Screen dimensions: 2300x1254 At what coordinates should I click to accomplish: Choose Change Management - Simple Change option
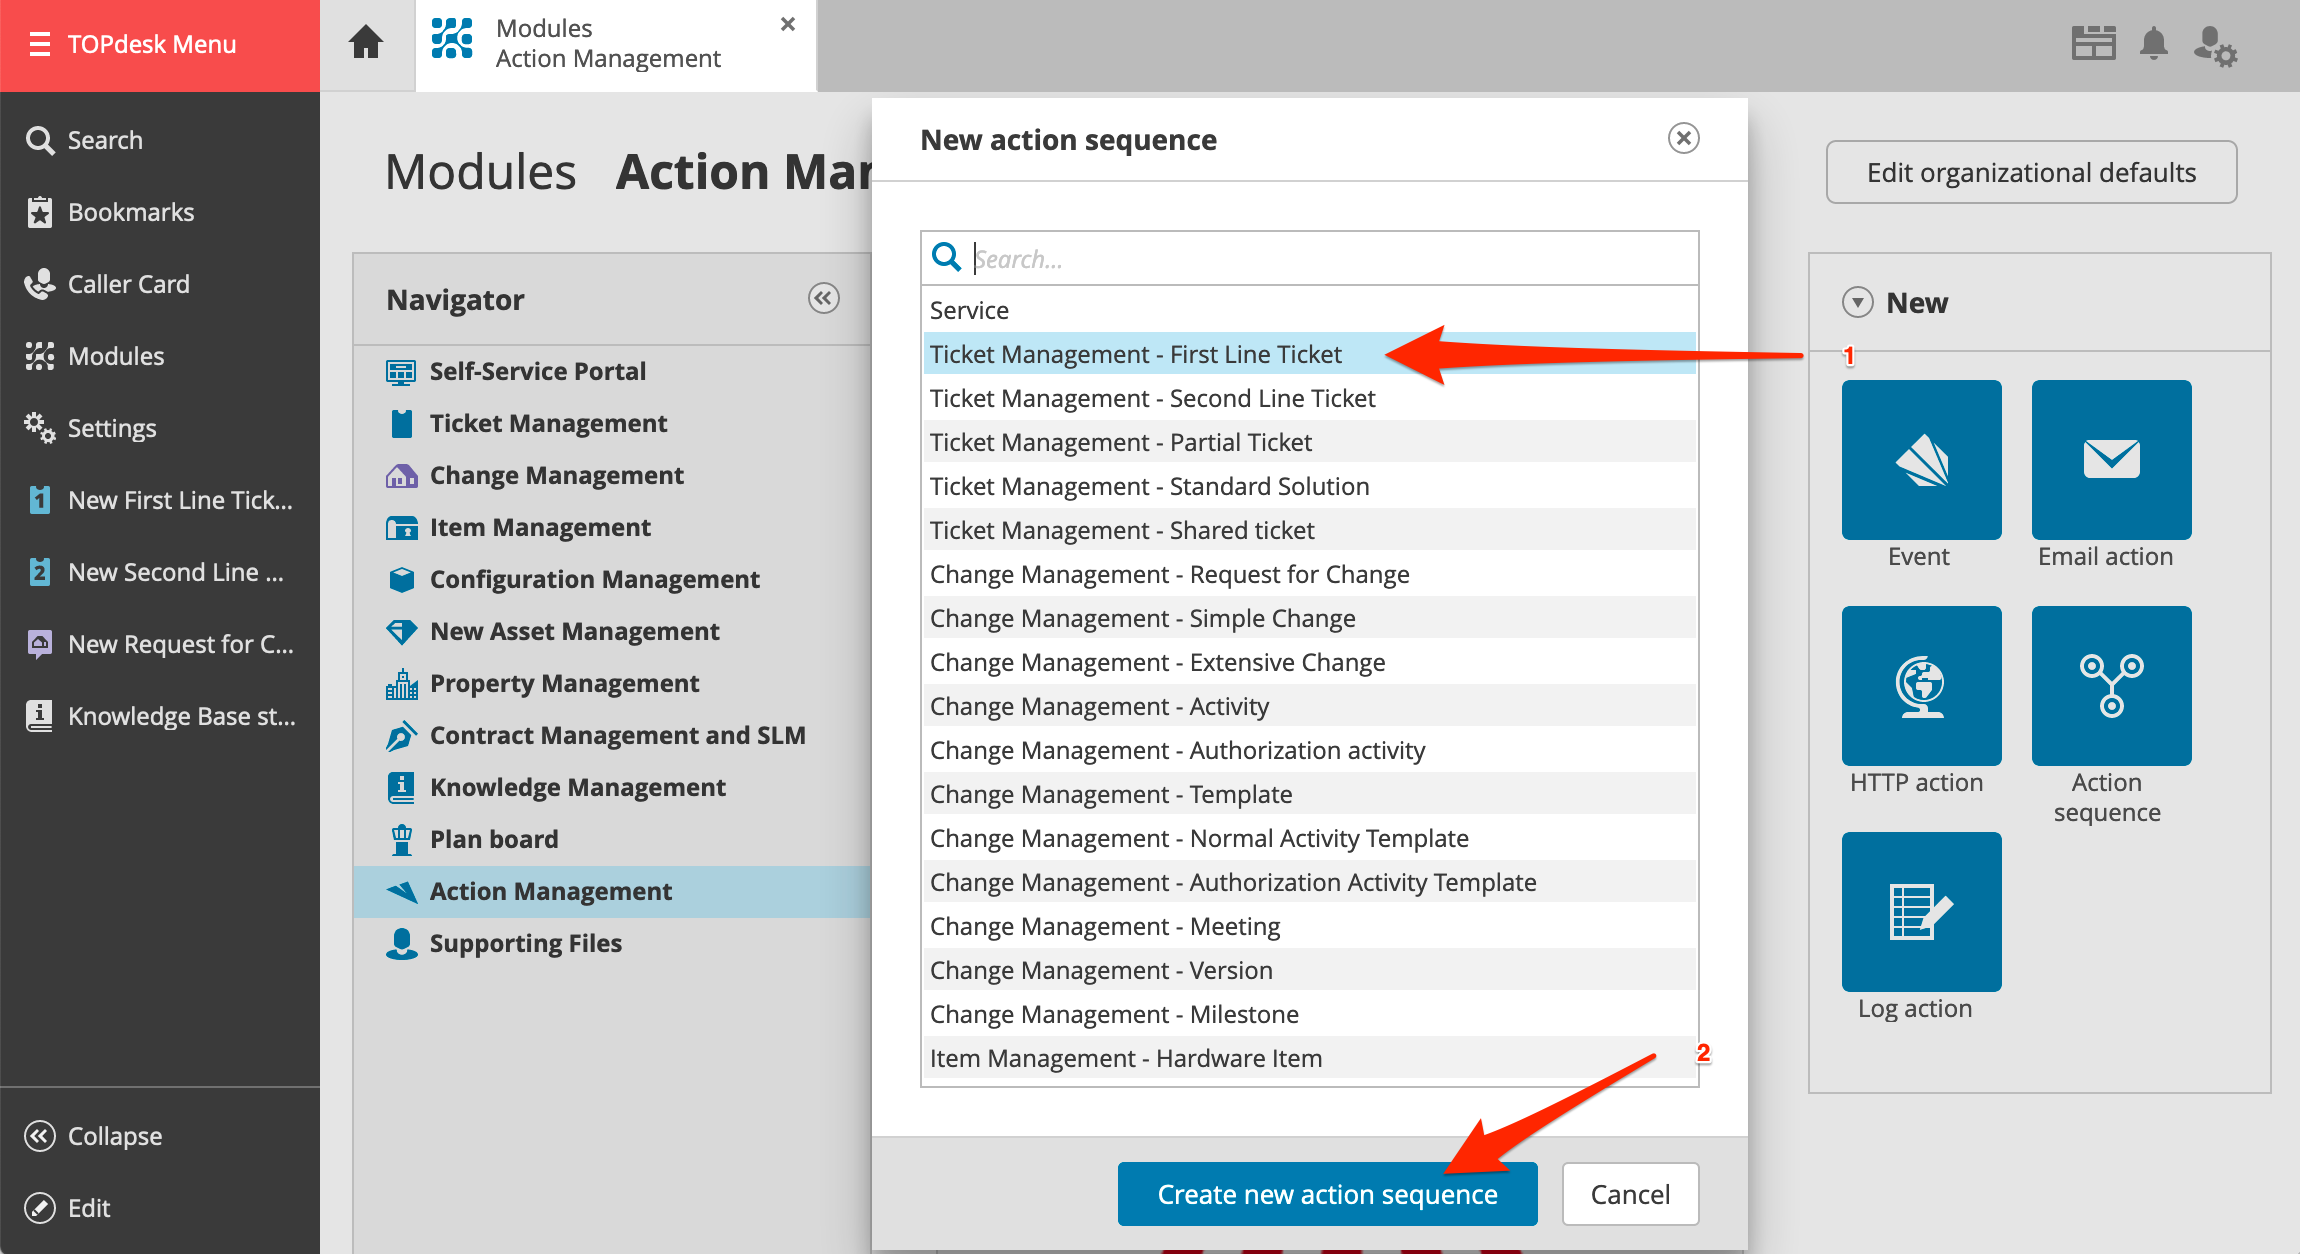point(1142,618)
